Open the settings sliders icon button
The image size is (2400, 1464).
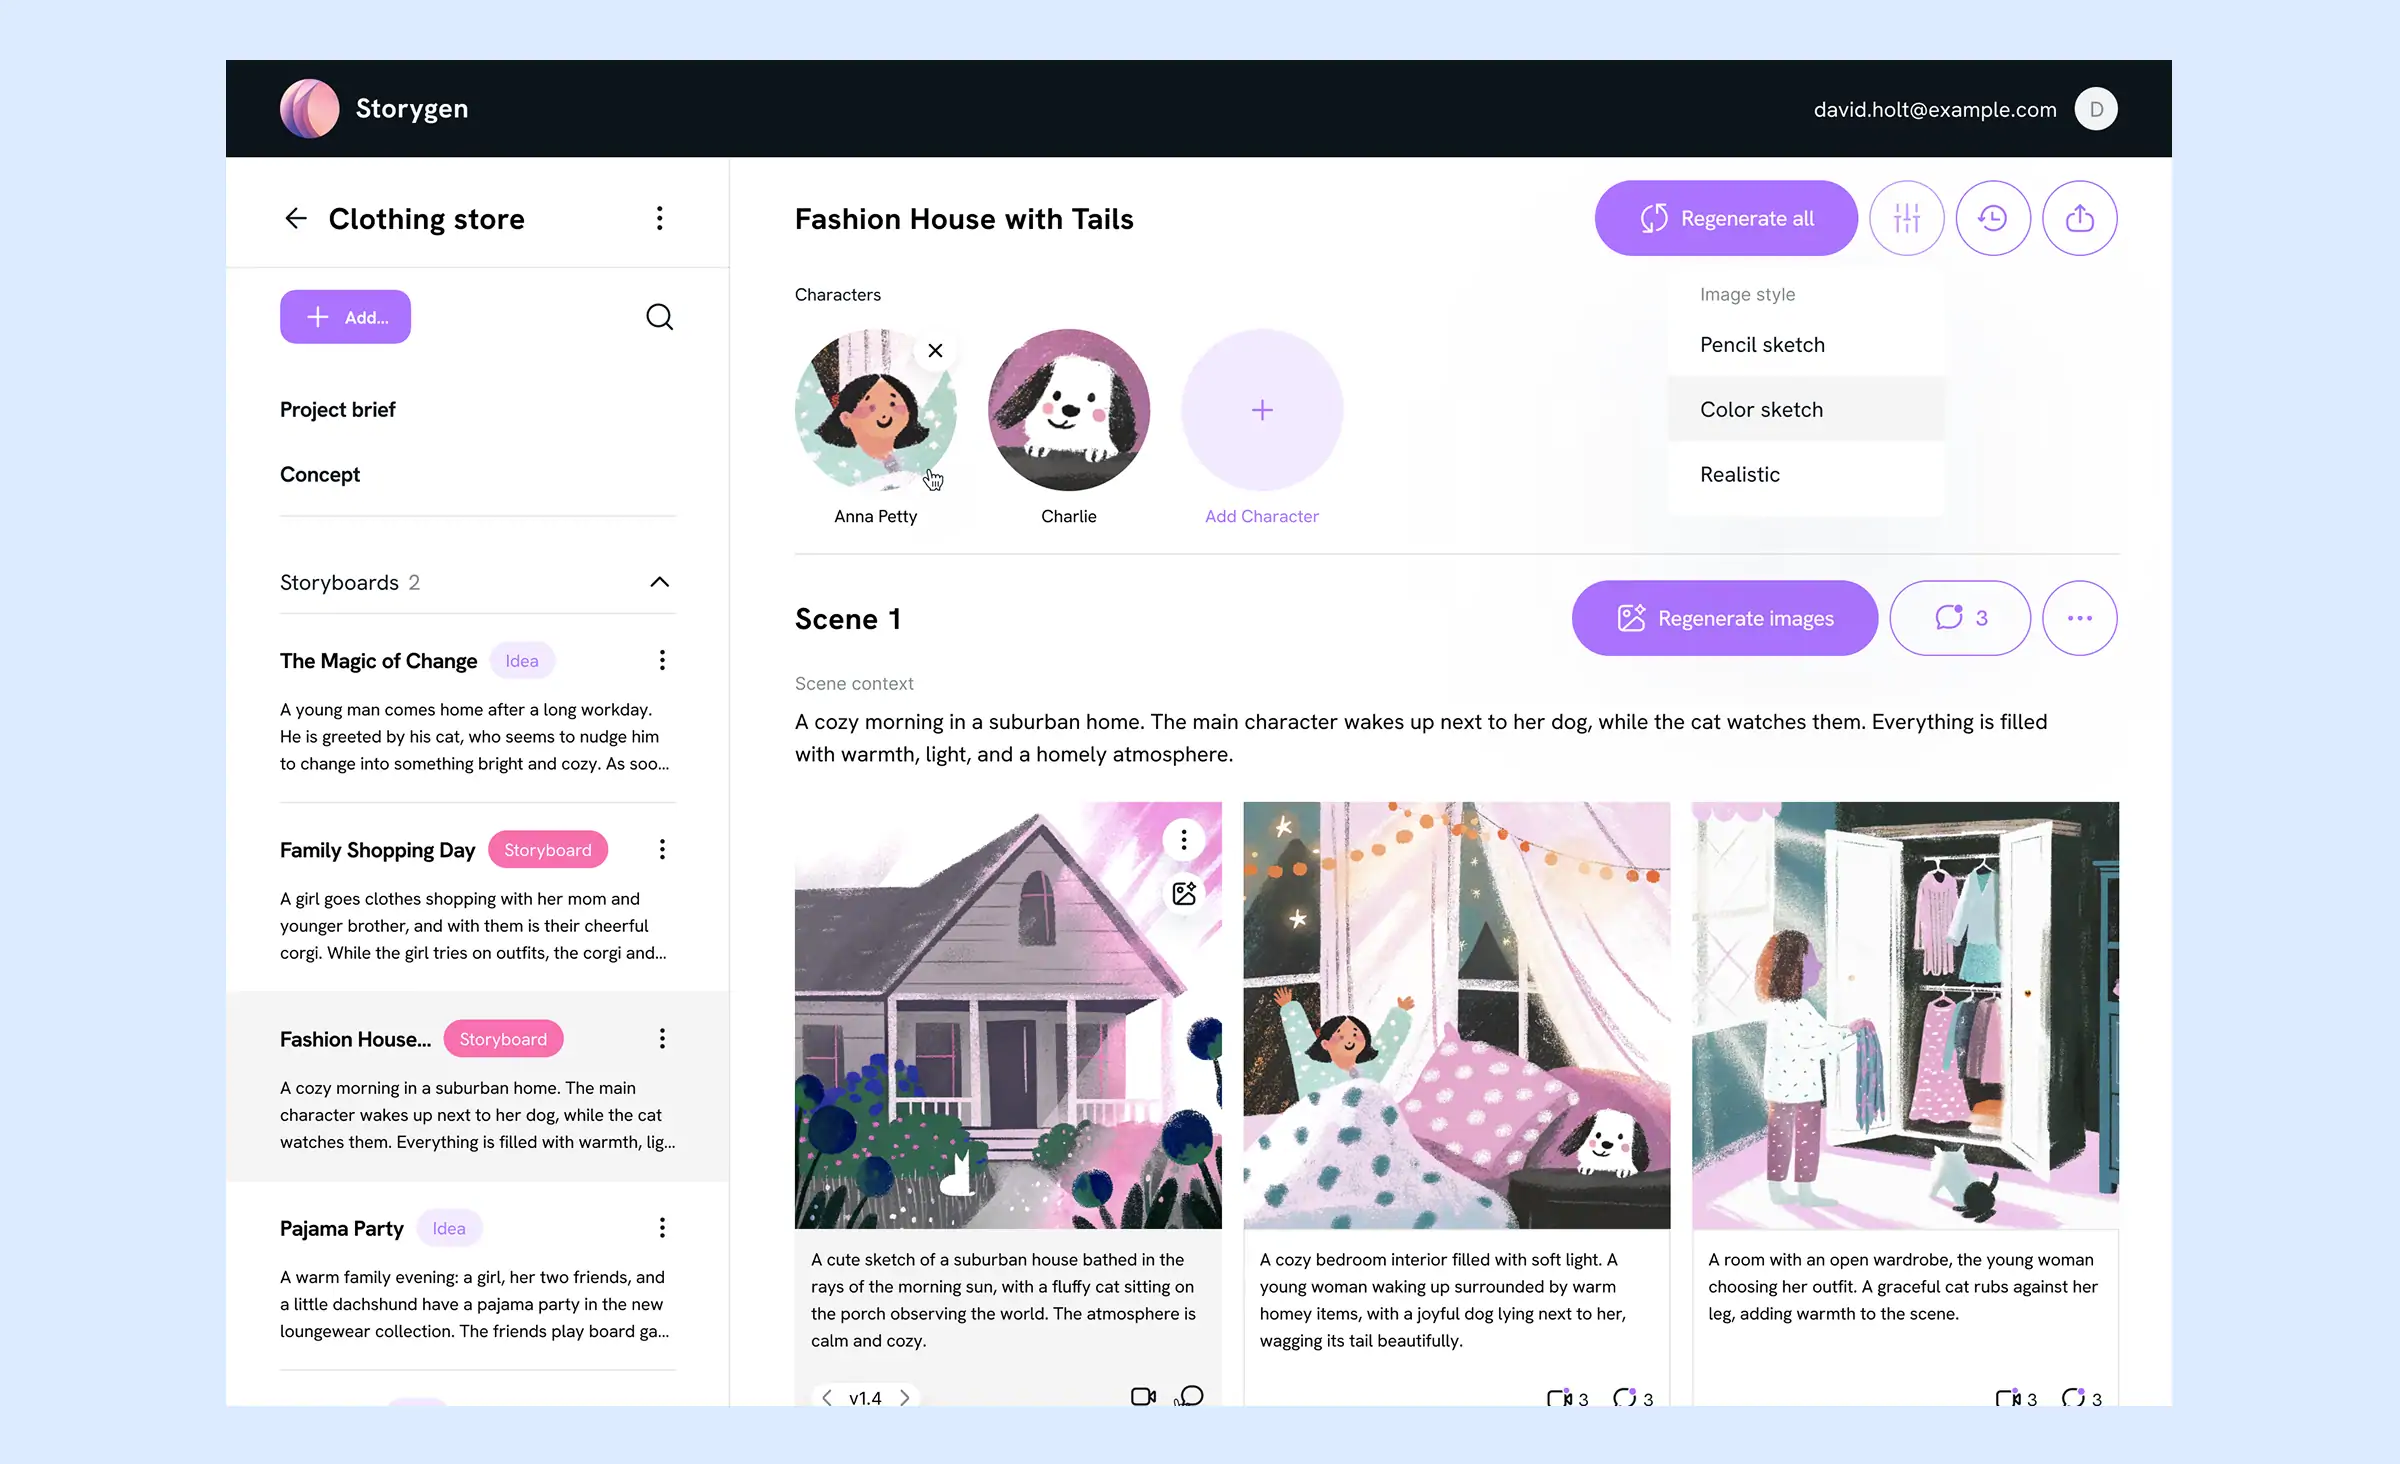[x=1907, y=218]
